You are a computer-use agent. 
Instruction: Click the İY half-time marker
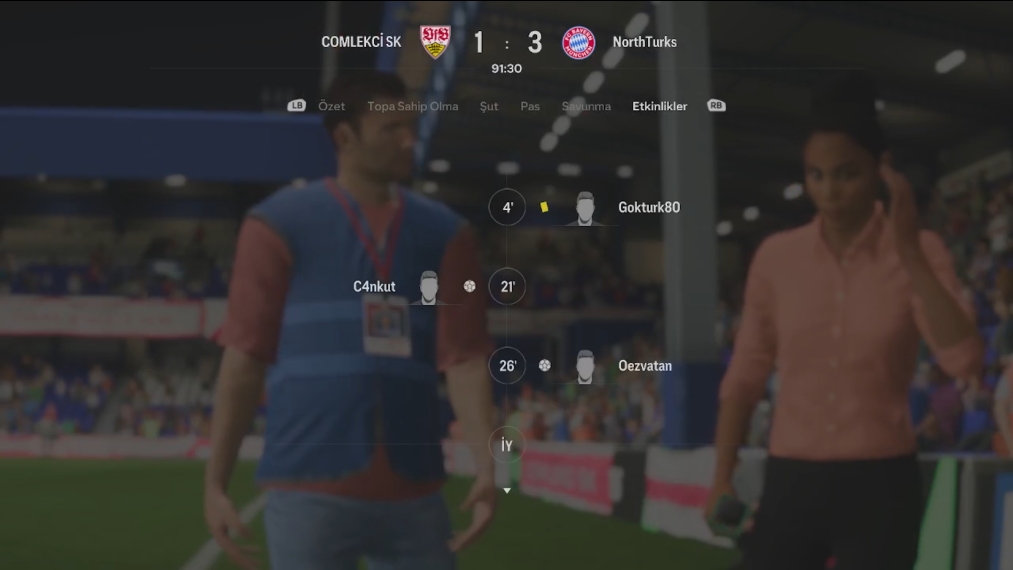[507, 445]
